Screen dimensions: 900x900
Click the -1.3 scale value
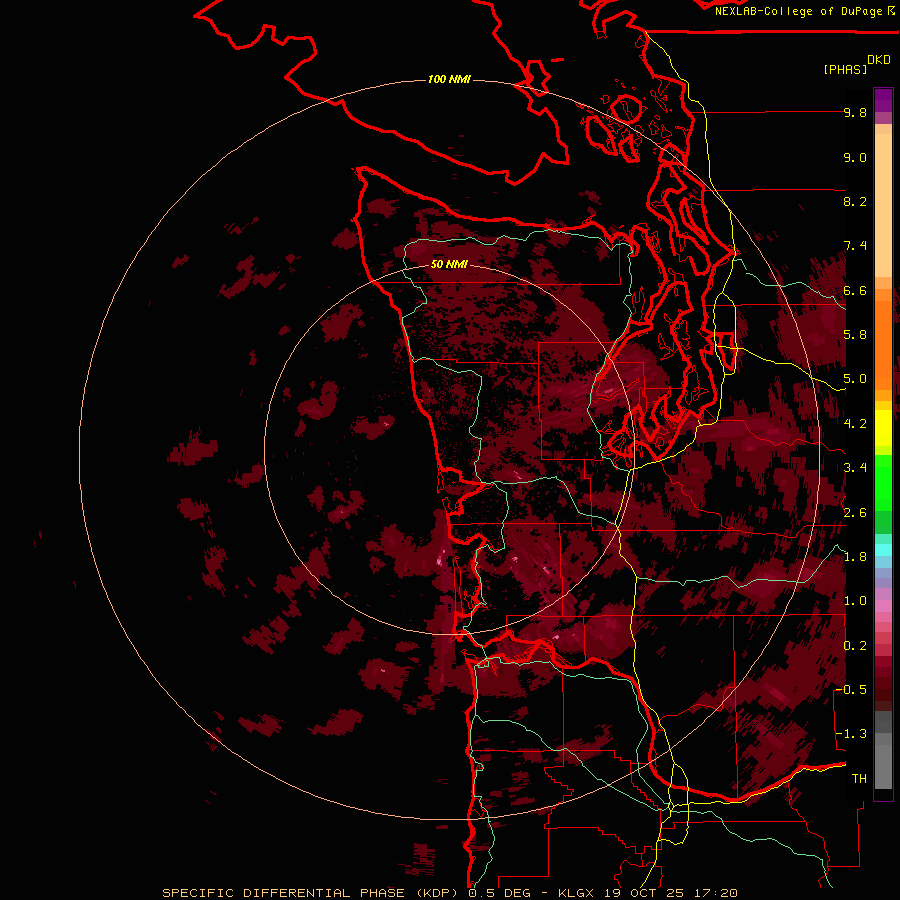point(851,734)
